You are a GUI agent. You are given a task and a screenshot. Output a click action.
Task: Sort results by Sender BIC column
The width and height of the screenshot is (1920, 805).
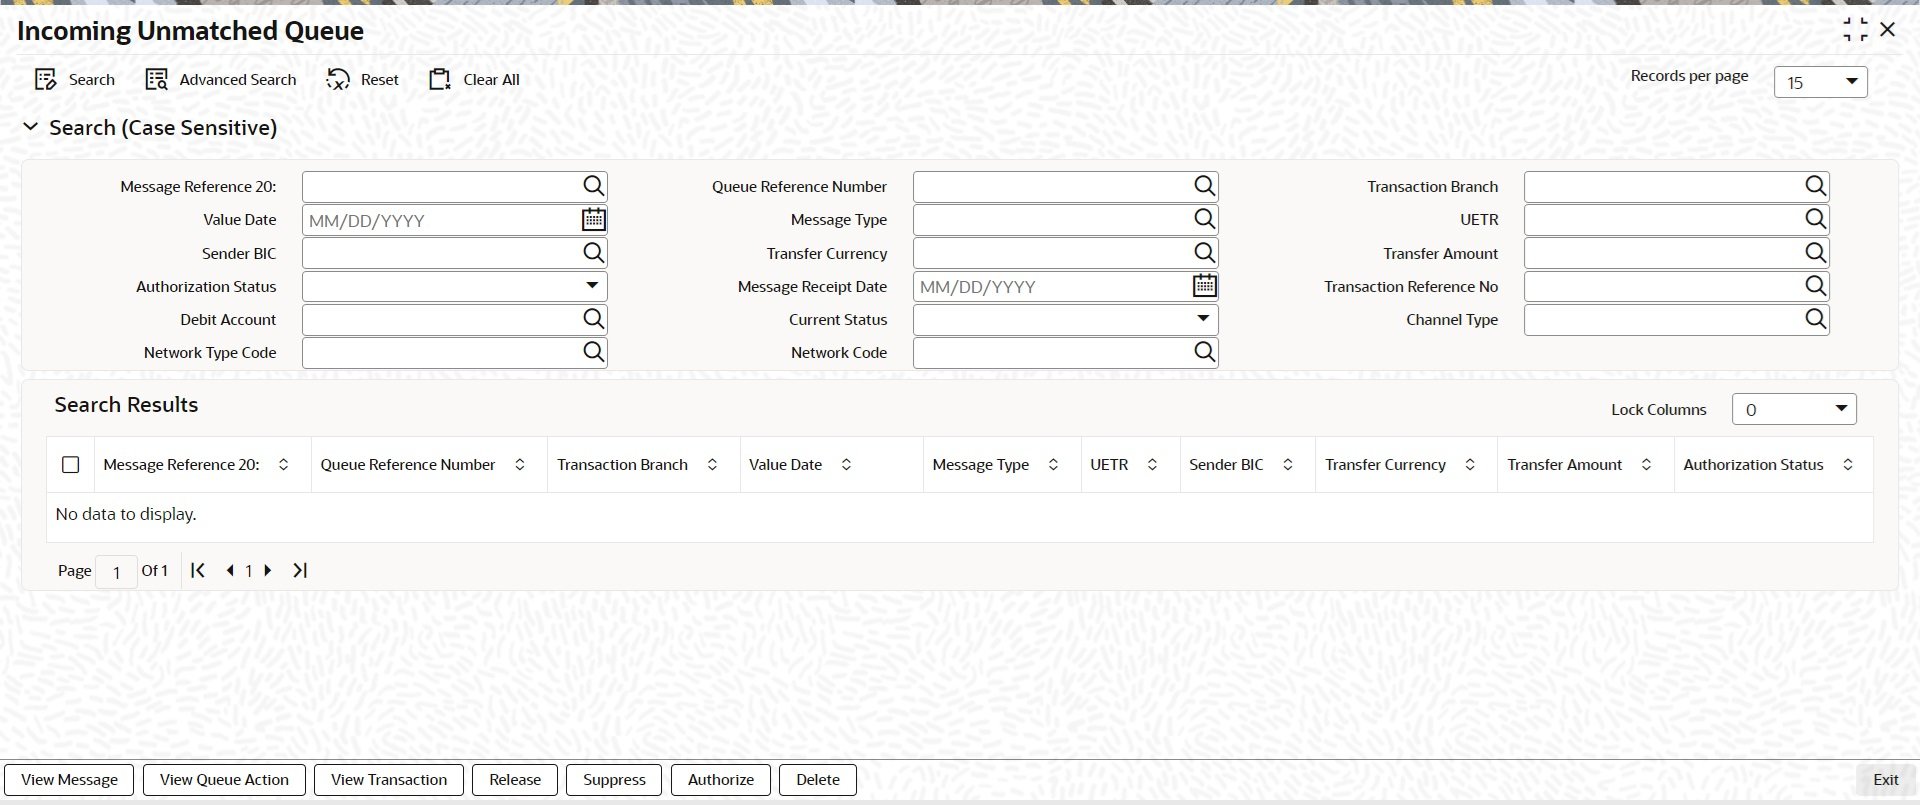pos(1288,465)
